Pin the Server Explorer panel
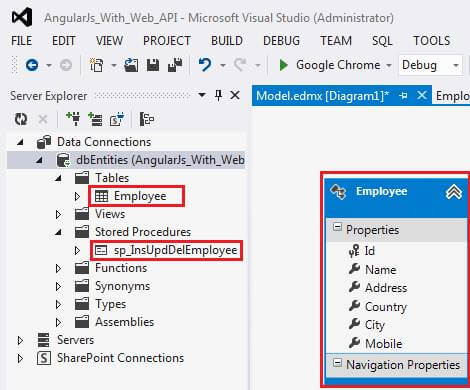 [218, 96]
